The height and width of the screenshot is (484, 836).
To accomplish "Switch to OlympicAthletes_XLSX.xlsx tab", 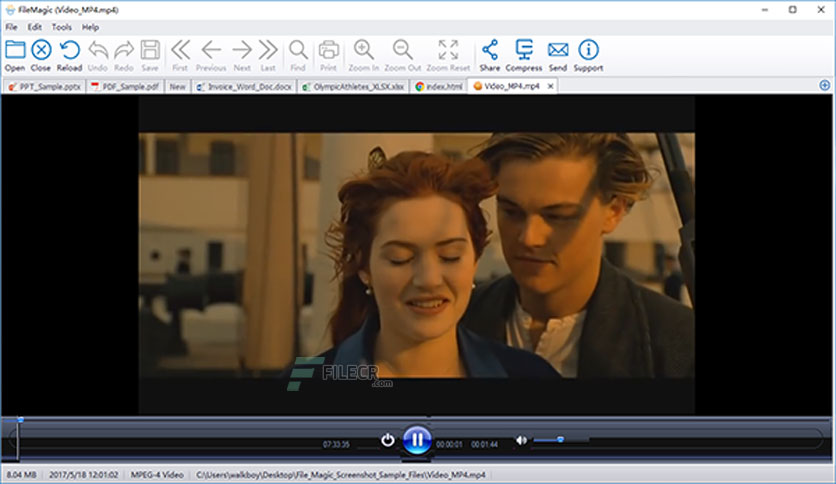I will pyautogui.click(x=353, y=86).
